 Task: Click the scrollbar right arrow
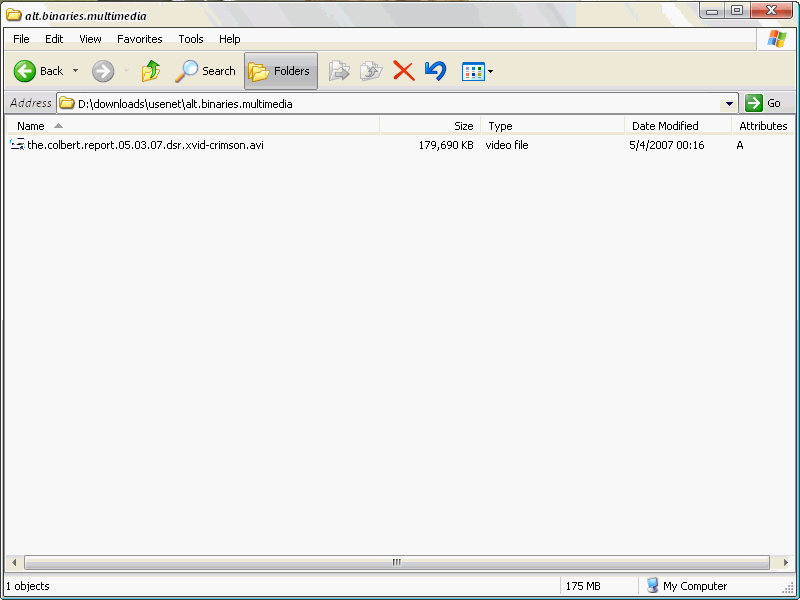[x=785, y=562]
